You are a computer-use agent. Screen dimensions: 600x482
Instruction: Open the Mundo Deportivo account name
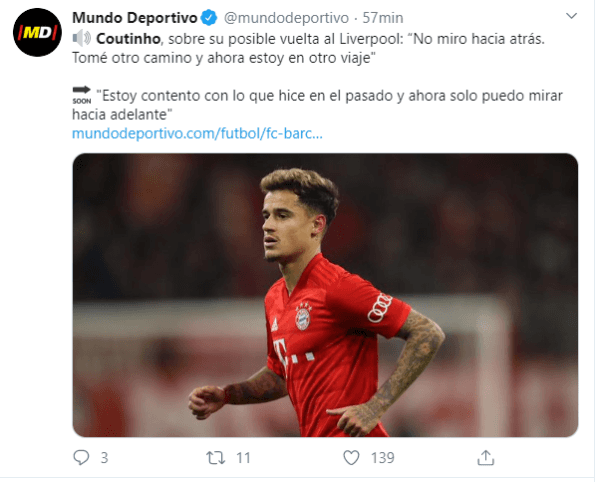click(x=135, y=18)
